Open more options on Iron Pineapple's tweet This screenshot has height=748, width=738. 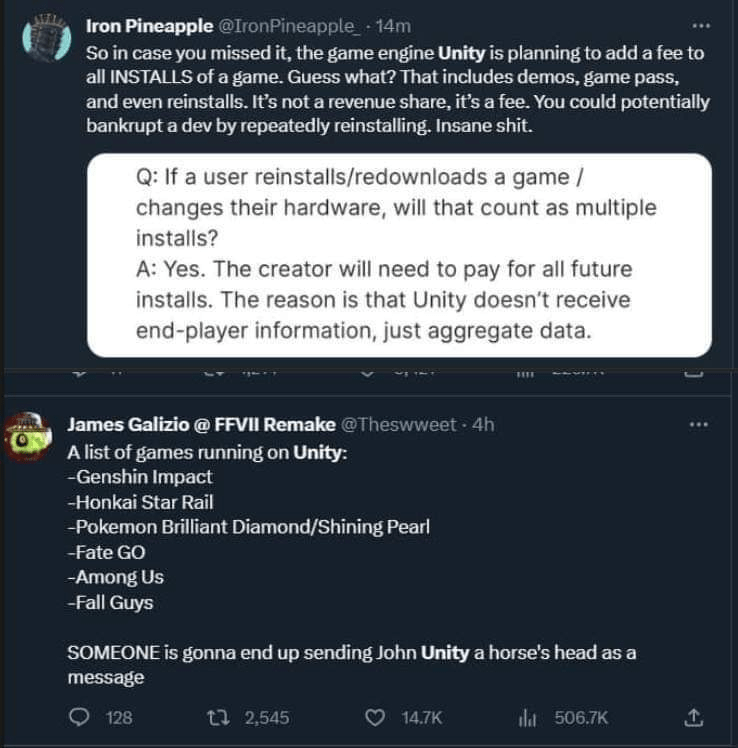(x=700, y=25)
